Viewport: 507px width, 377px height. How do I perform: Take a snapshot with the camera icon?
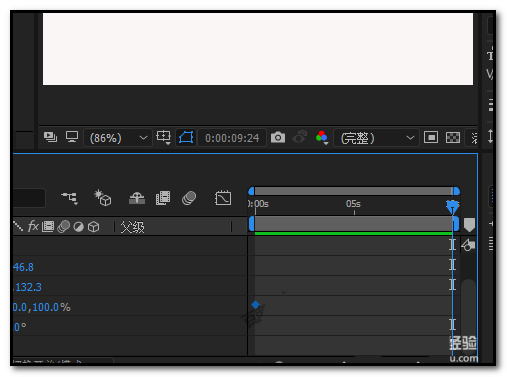pos(278,137)
